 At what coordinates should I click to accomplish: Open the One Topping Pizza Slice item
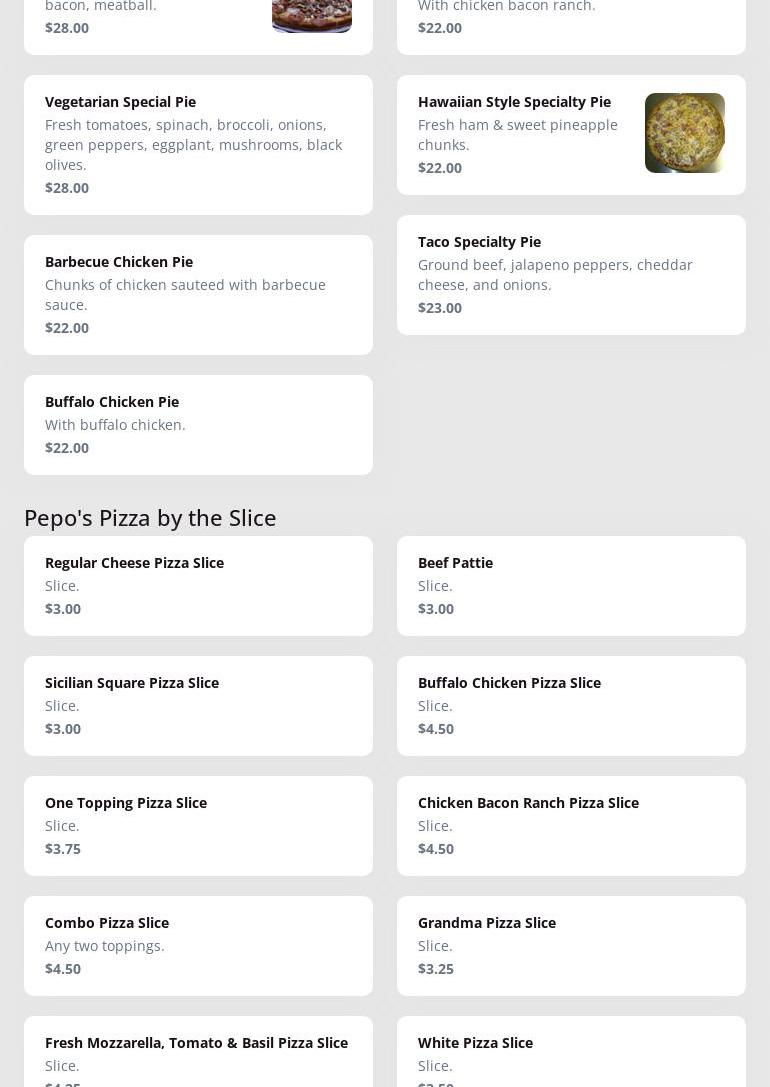pos(198,826)
